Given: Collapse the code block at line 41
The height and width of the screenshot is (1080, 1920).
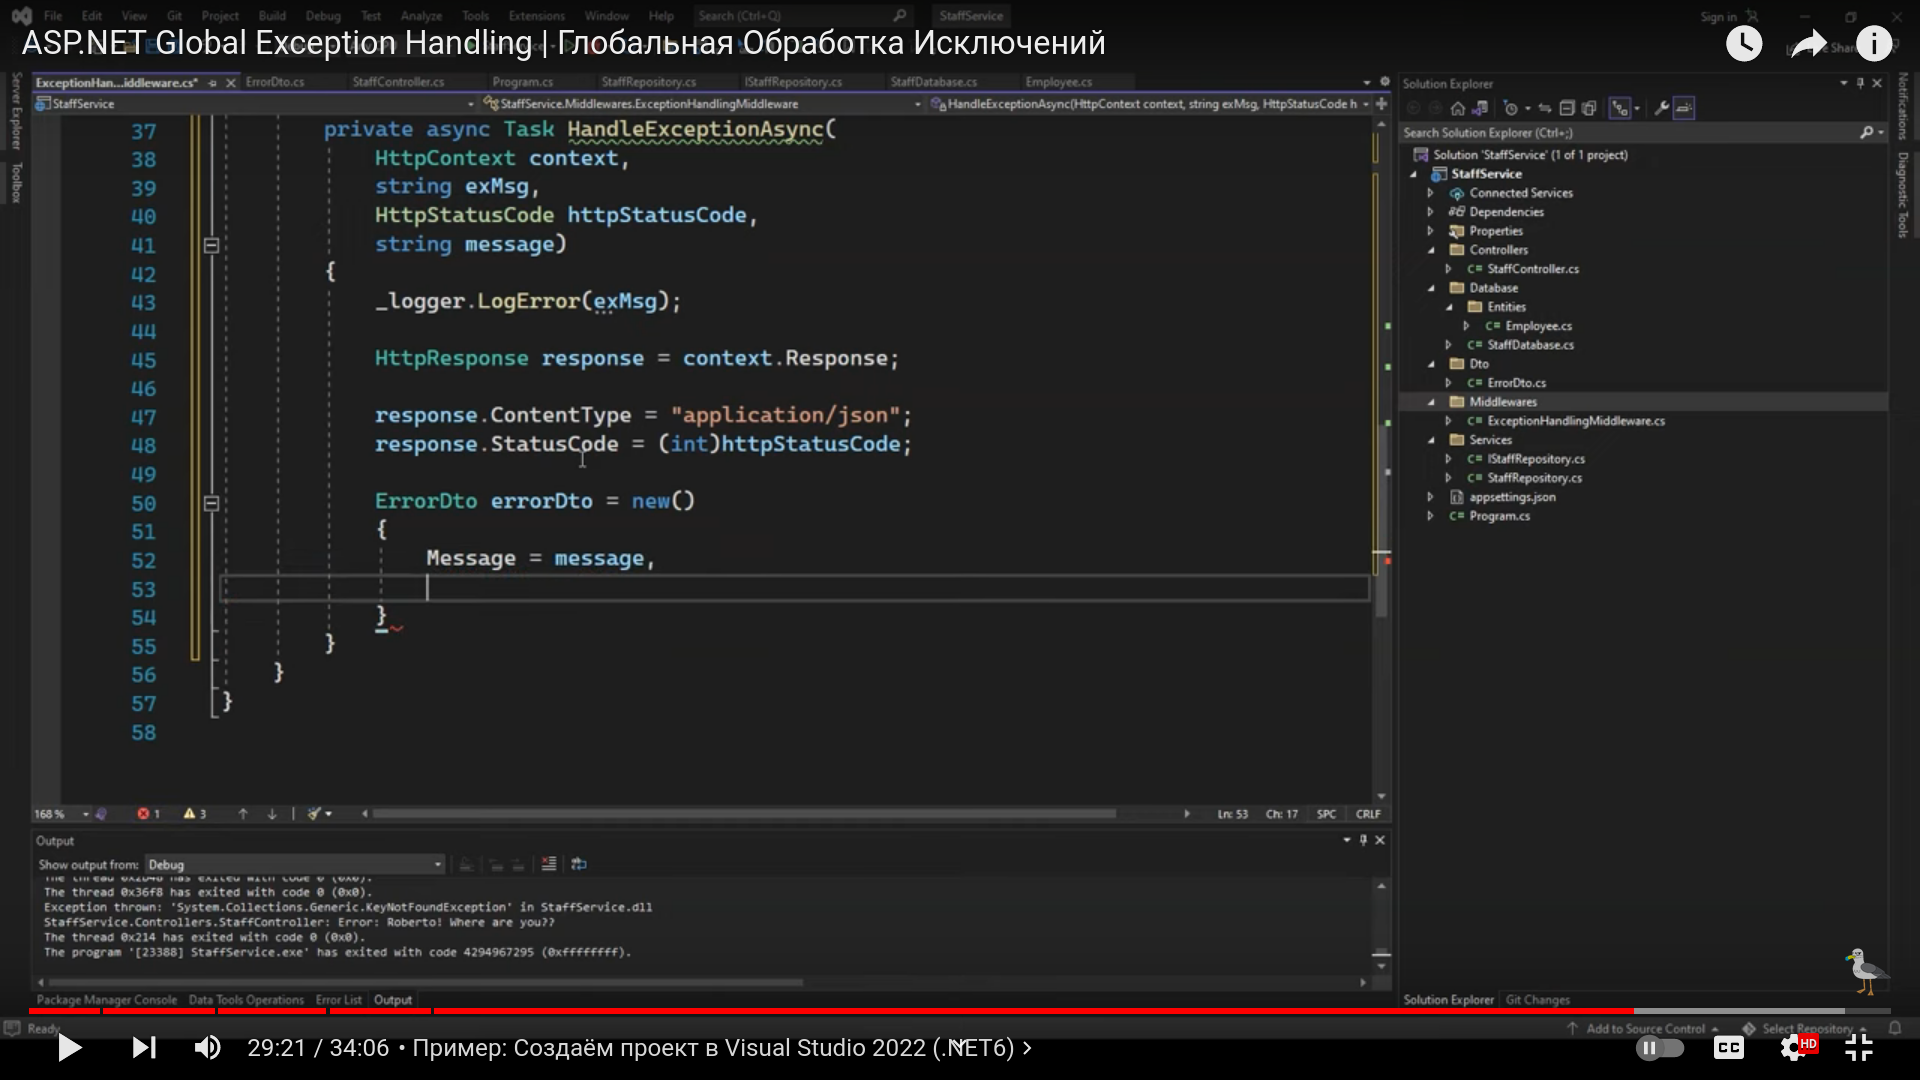Looking at the screenshot, I should click(x=211, y=245).
